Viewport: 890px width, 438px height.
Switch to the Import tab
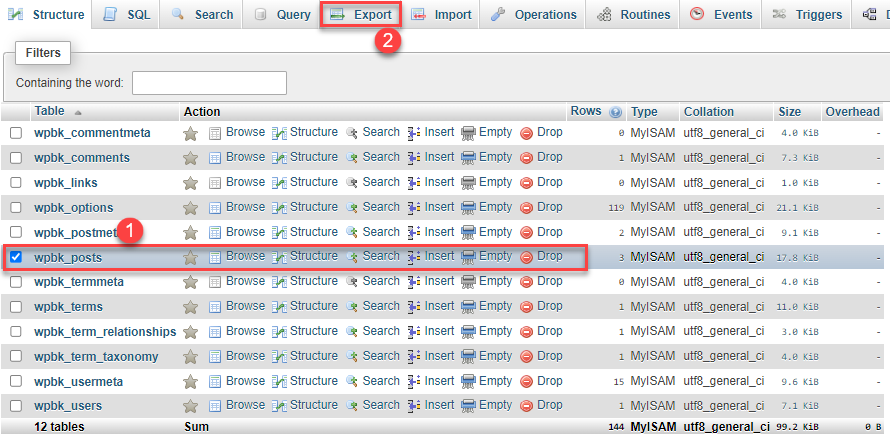(441, 15)
